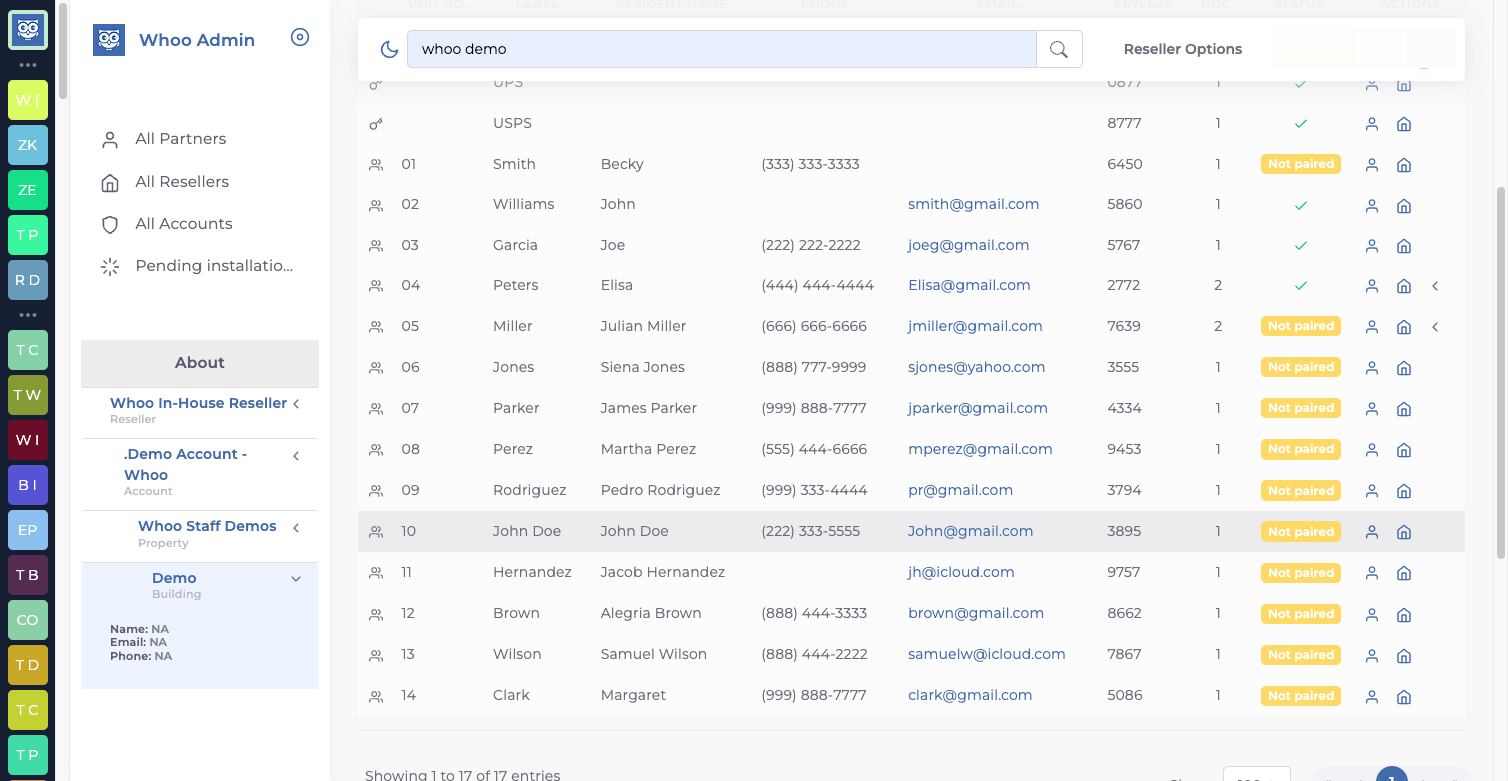Viewport: 1508px width, 781px height.
Task: Click the main table's vertical scrollbar
Action: tap(1501, 372)
